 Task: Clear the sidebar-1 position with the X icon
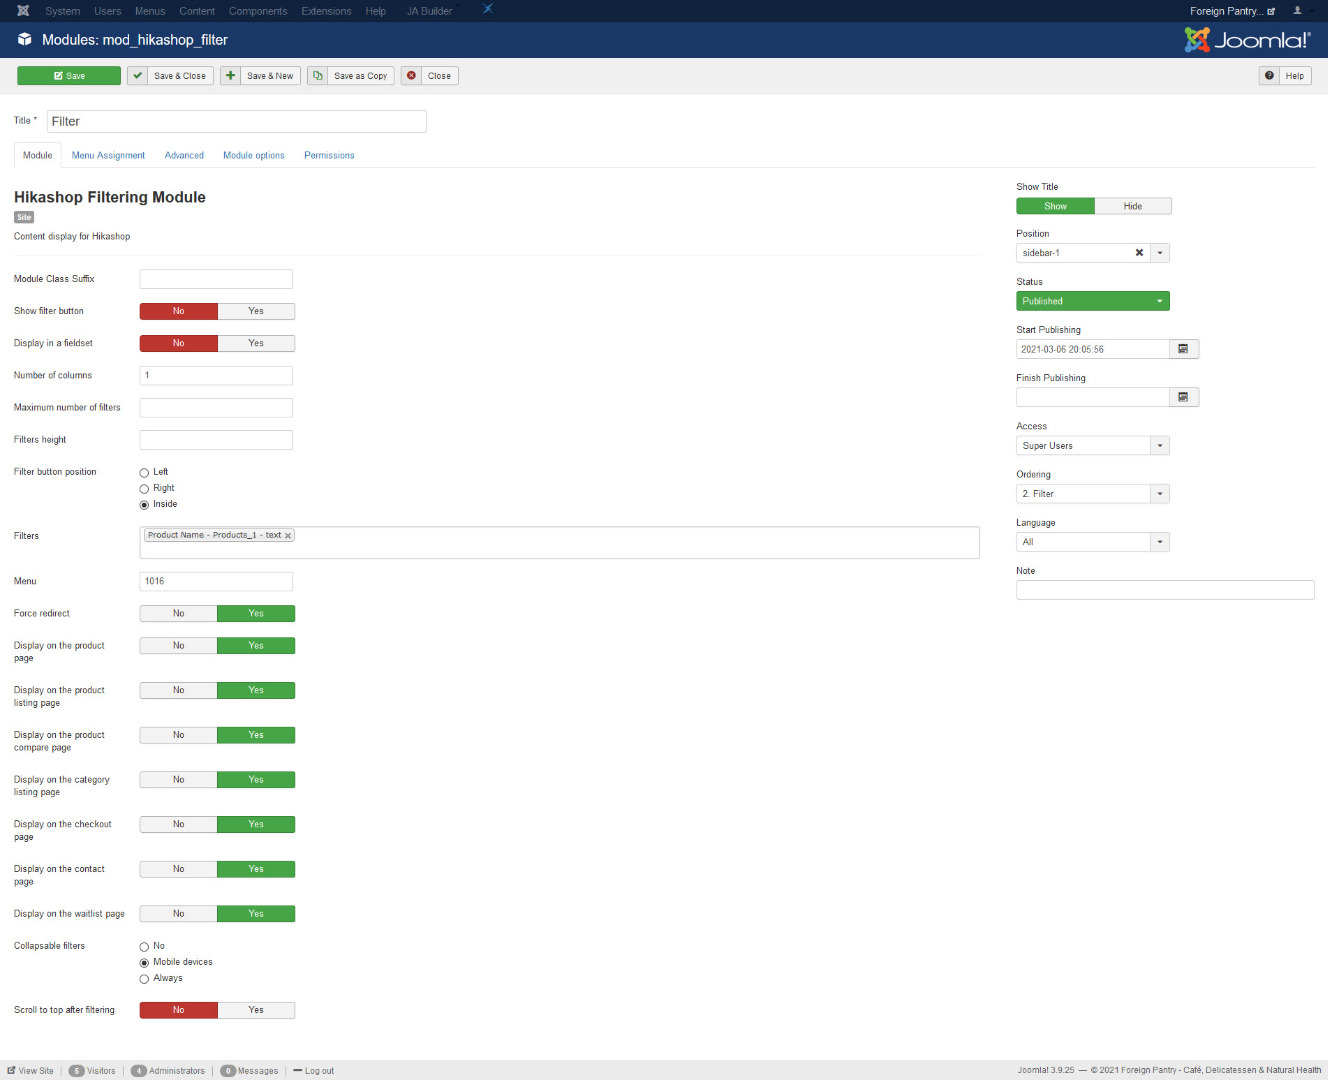pyautogui.click(x=1139, y=253)
